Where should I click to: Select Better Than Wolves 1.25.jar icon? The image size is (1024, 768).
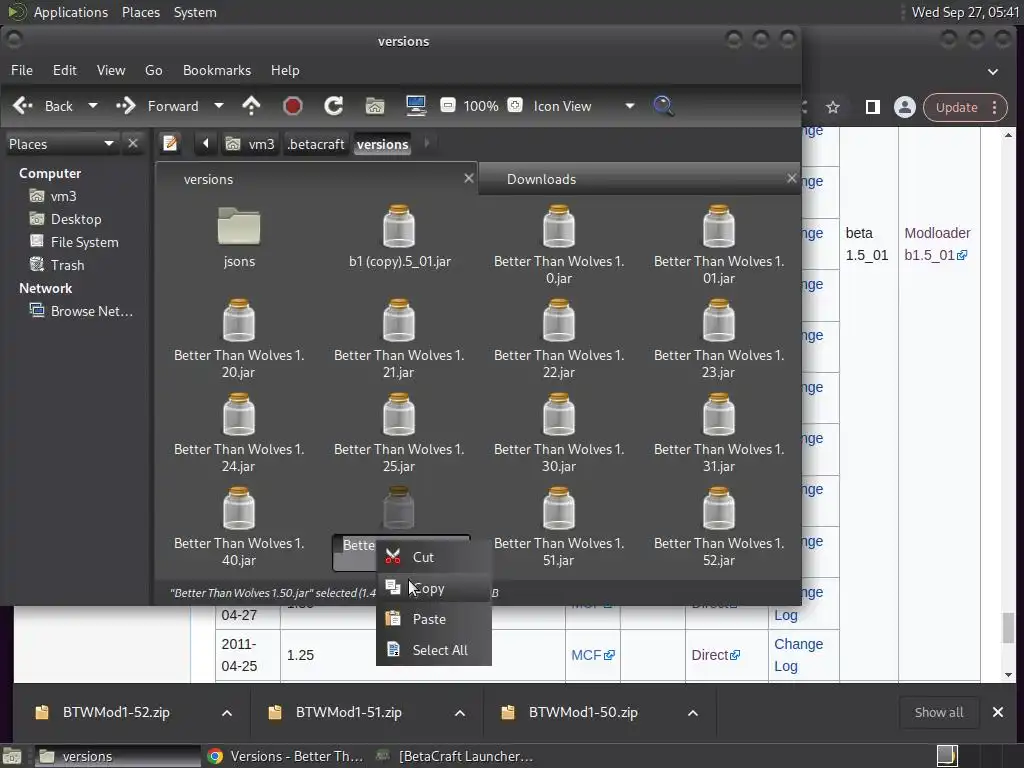click(399, 415)
